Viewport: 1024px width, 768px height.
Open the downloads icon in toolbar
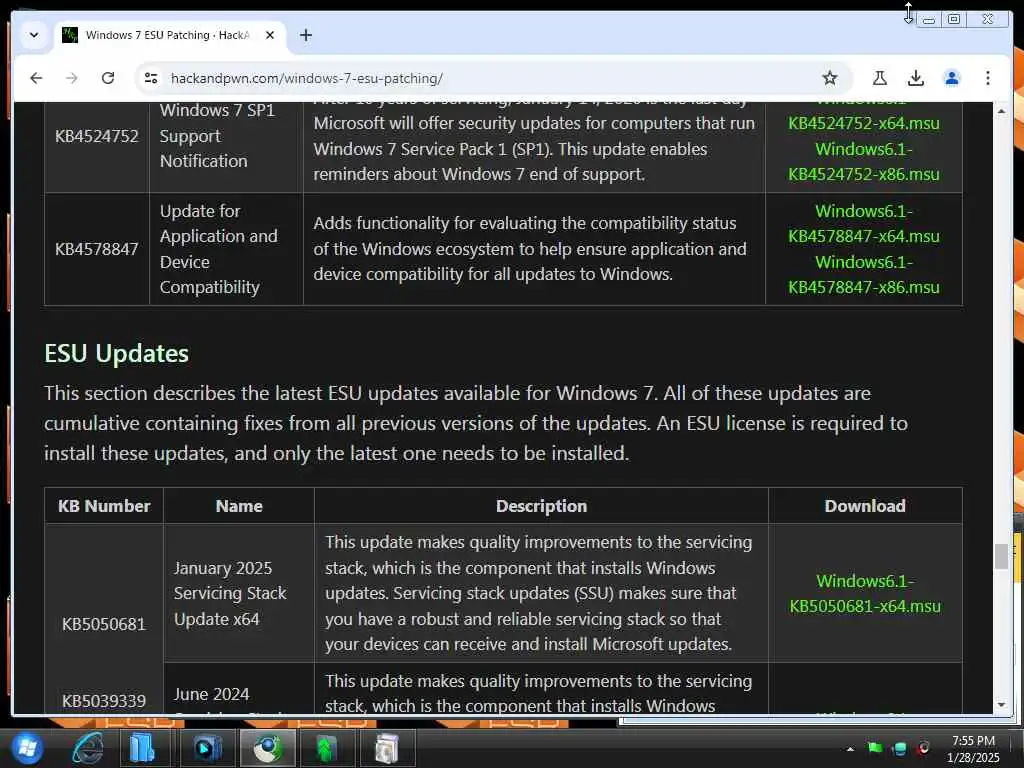[x=916, y=78]
